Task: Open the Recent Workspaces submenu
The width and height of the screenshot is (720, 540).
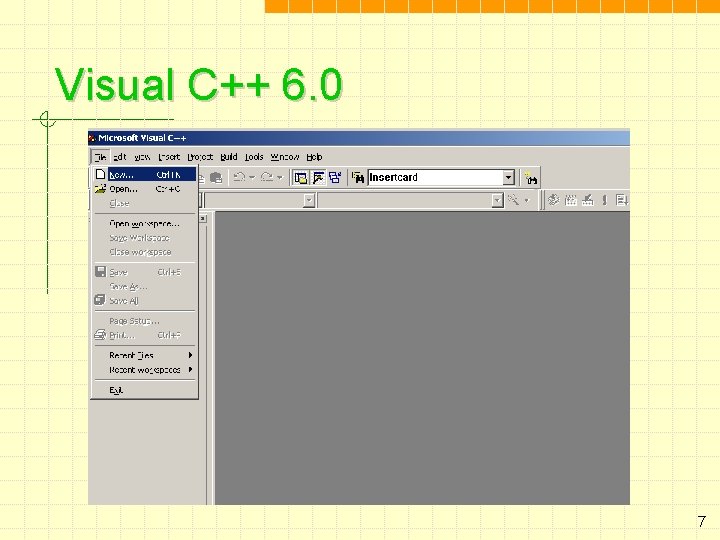Action: [145, 370]
